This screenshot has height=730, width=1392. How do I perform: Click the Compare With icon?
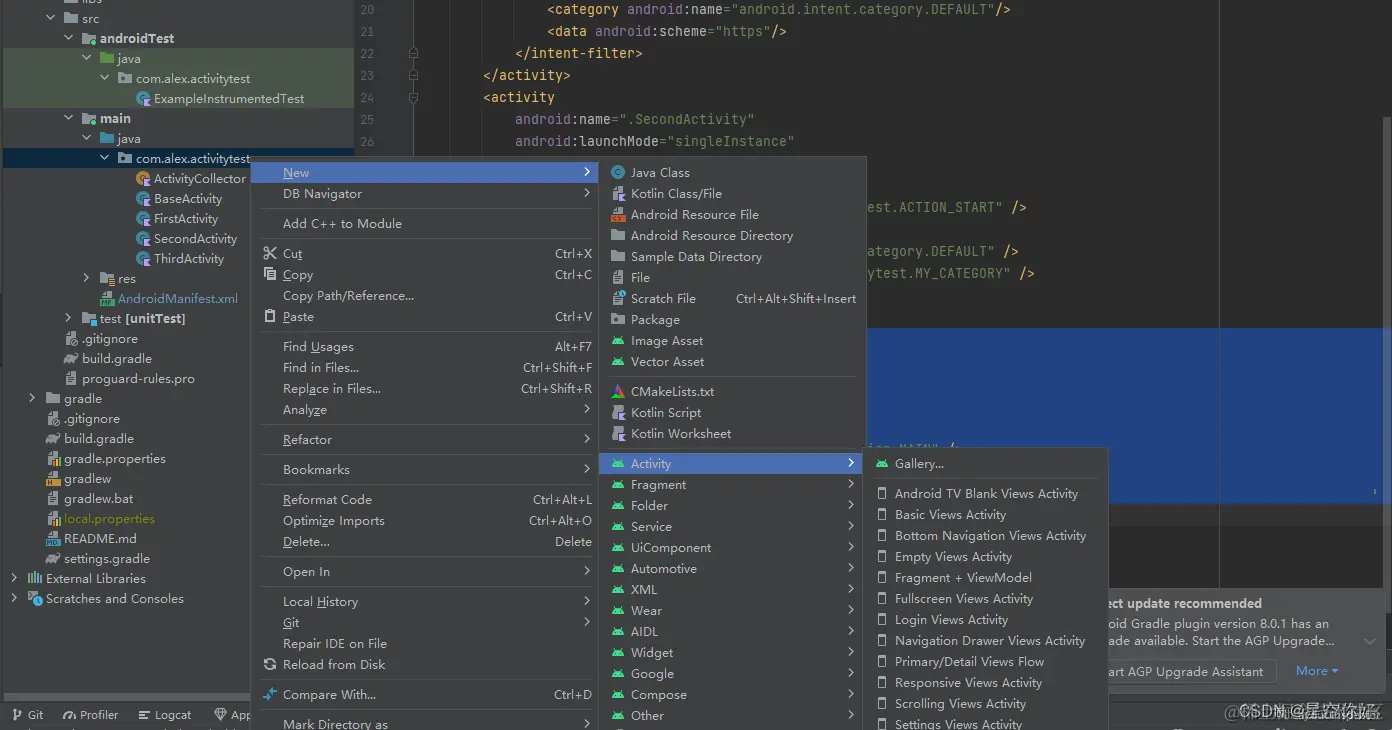(x=270, y=695)
